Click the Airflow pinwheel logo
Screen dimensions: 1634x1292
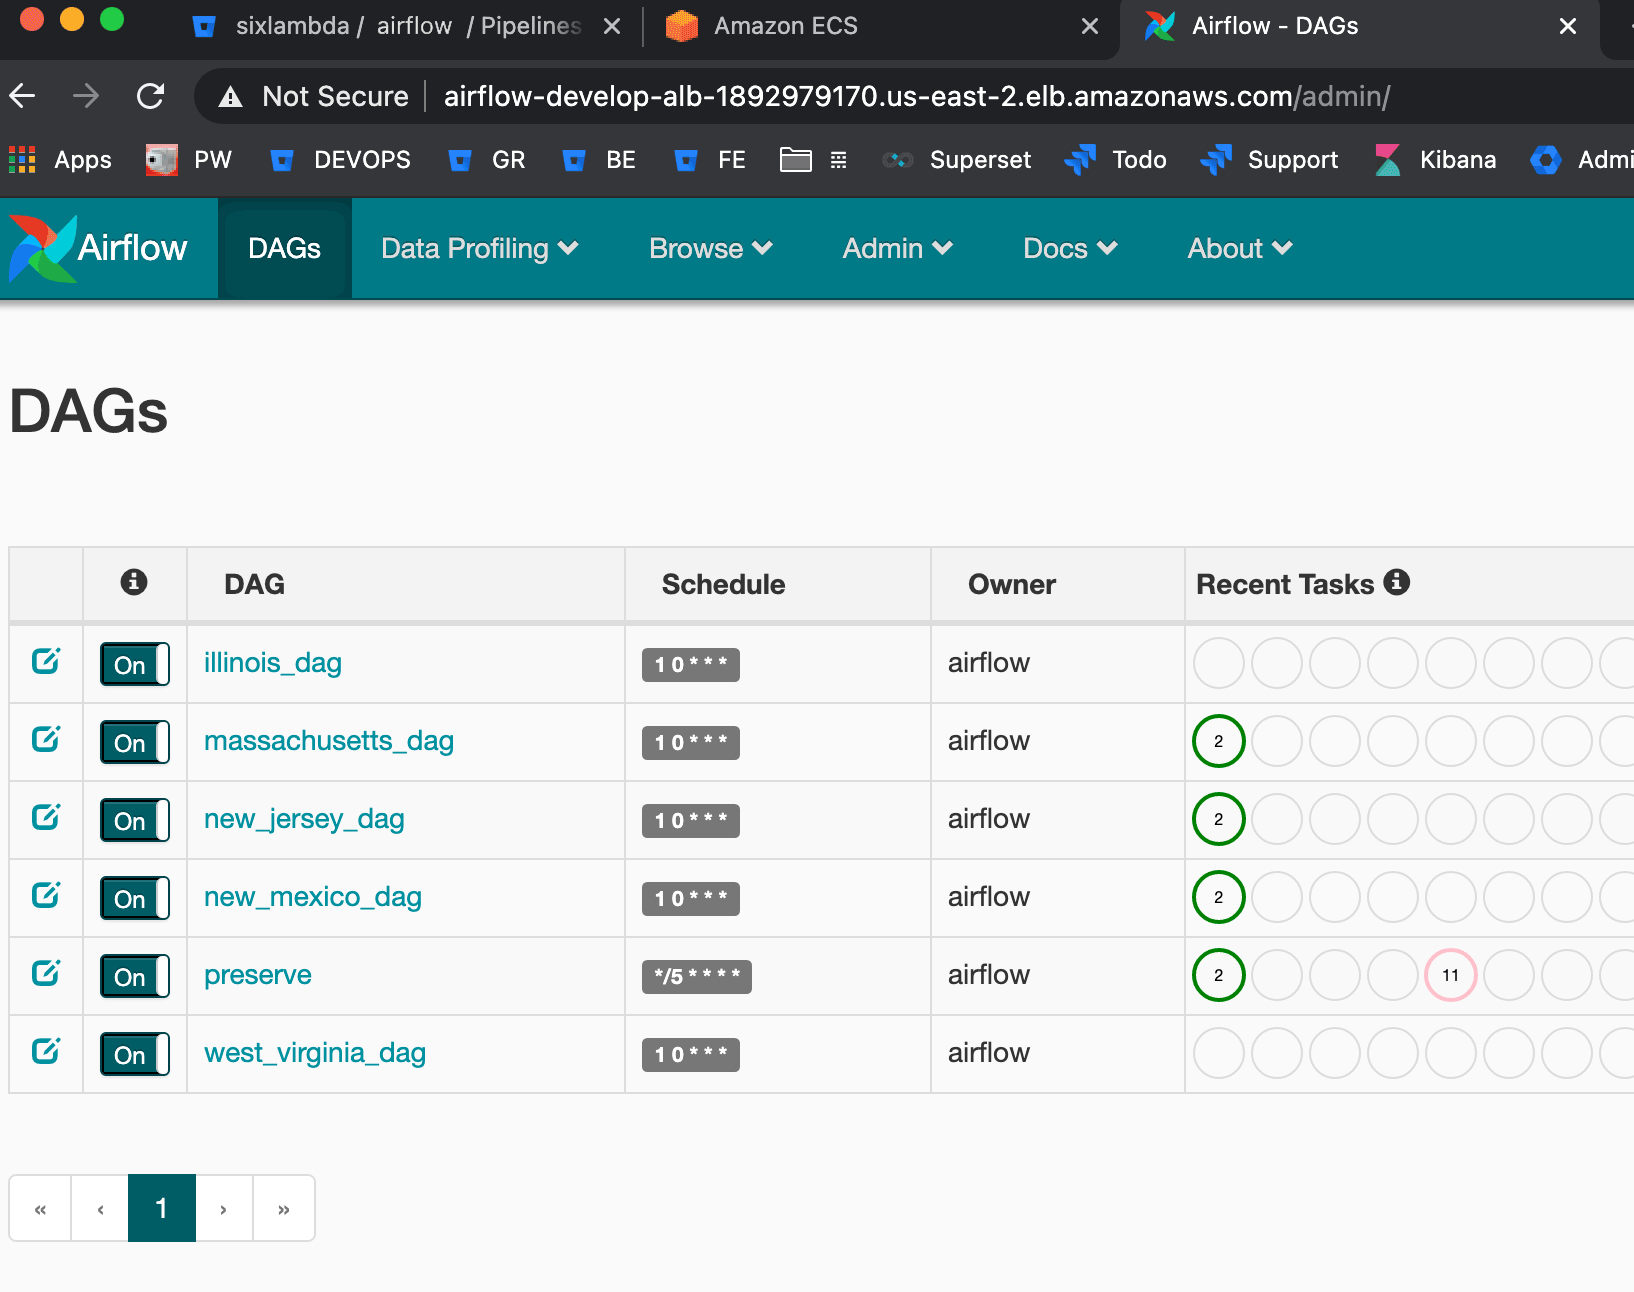click(42, 248)
